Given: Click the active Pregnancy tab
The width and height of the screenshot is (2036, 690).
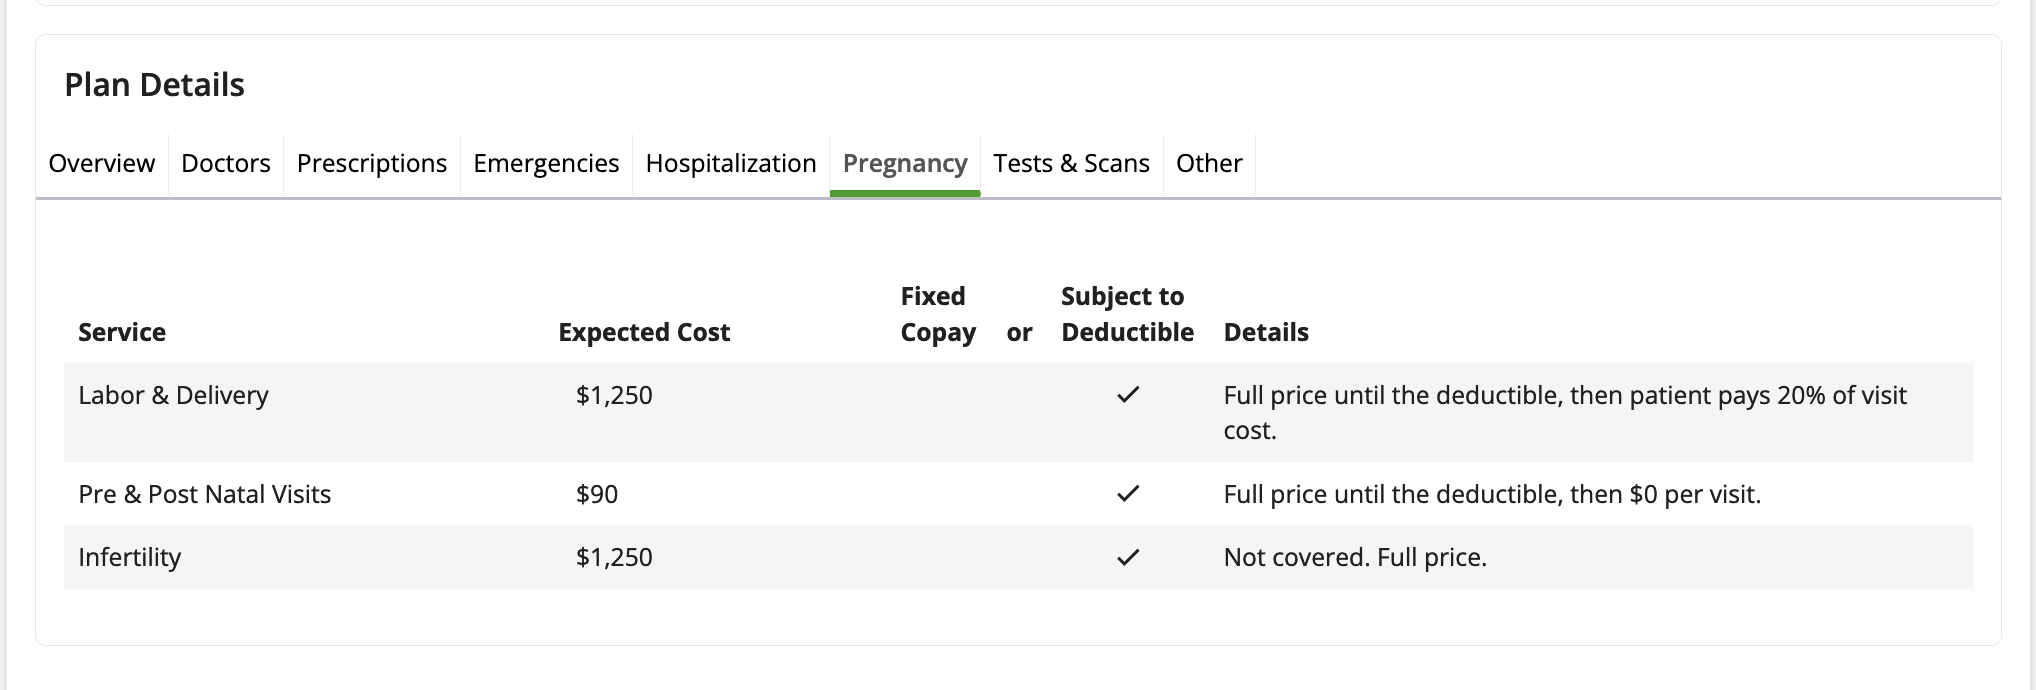Looking at the screenshot, I should point(905,163).
